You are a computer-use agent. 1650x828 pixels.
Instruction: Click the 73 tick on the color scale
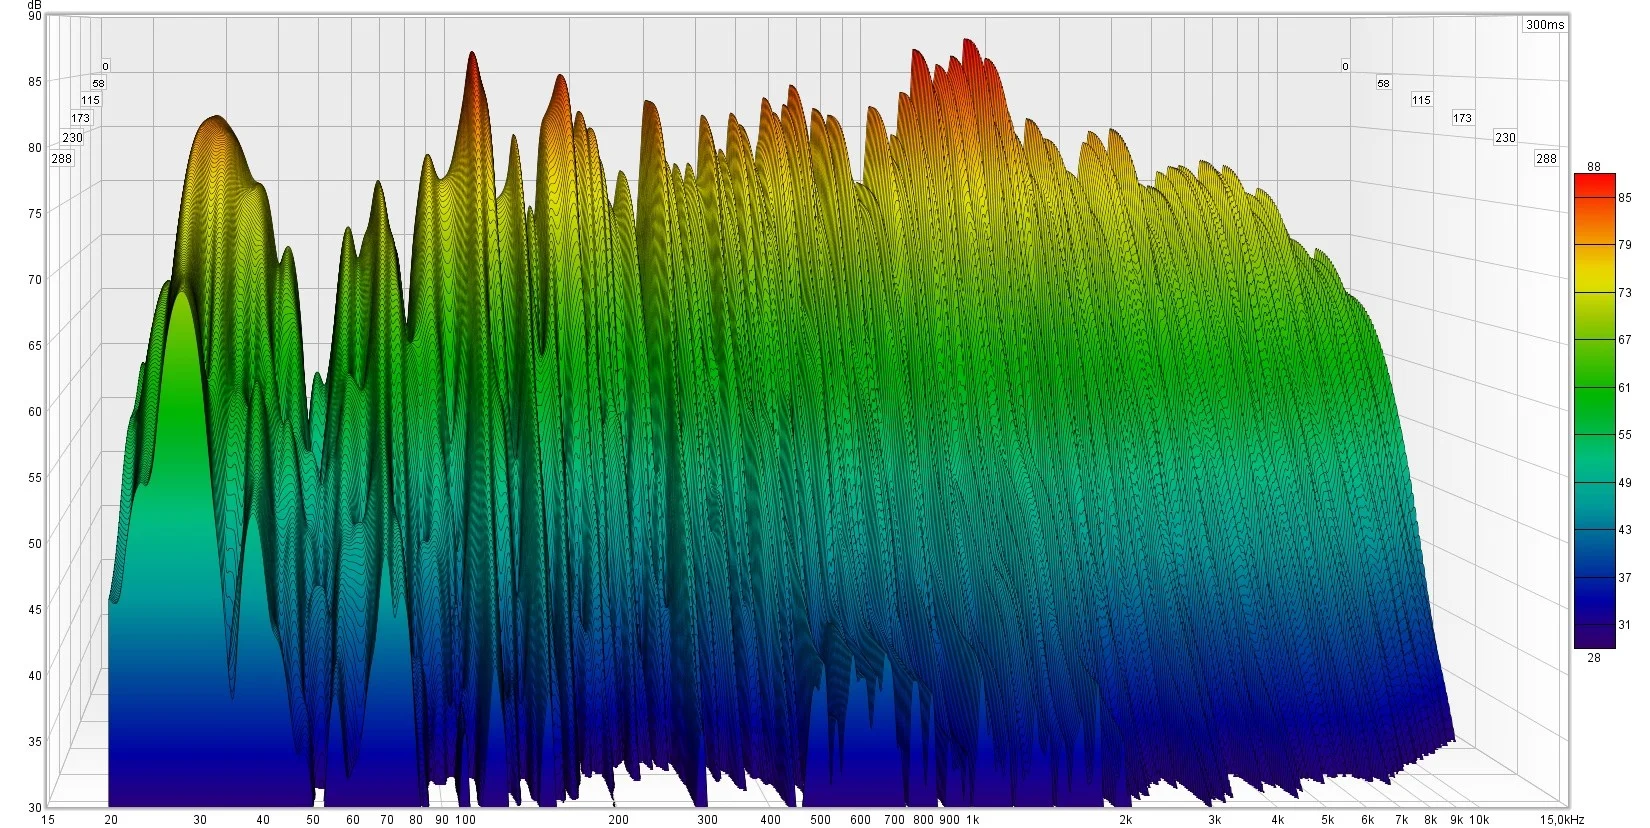click(x=1625, y=292)
